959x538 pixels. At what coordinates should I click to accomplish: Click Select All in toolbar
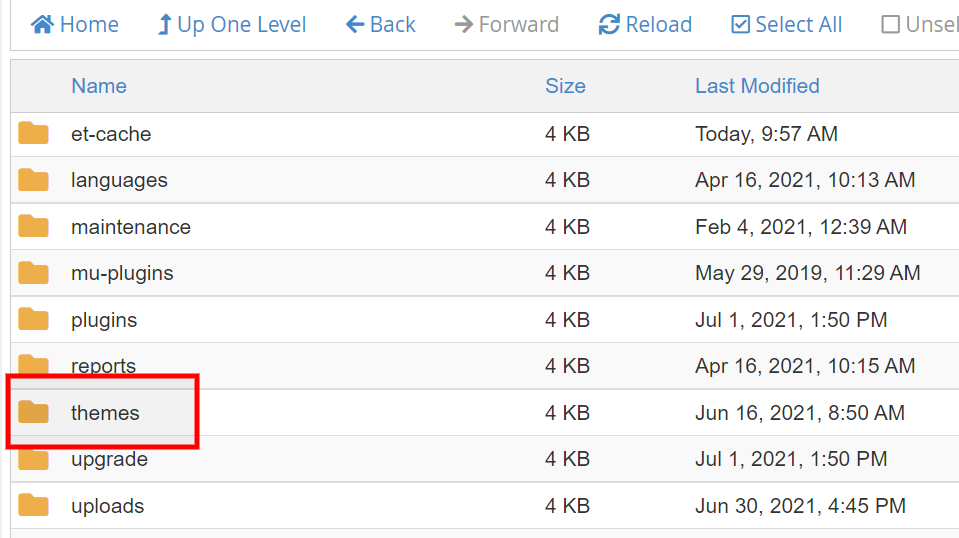(x=787, y=25)
